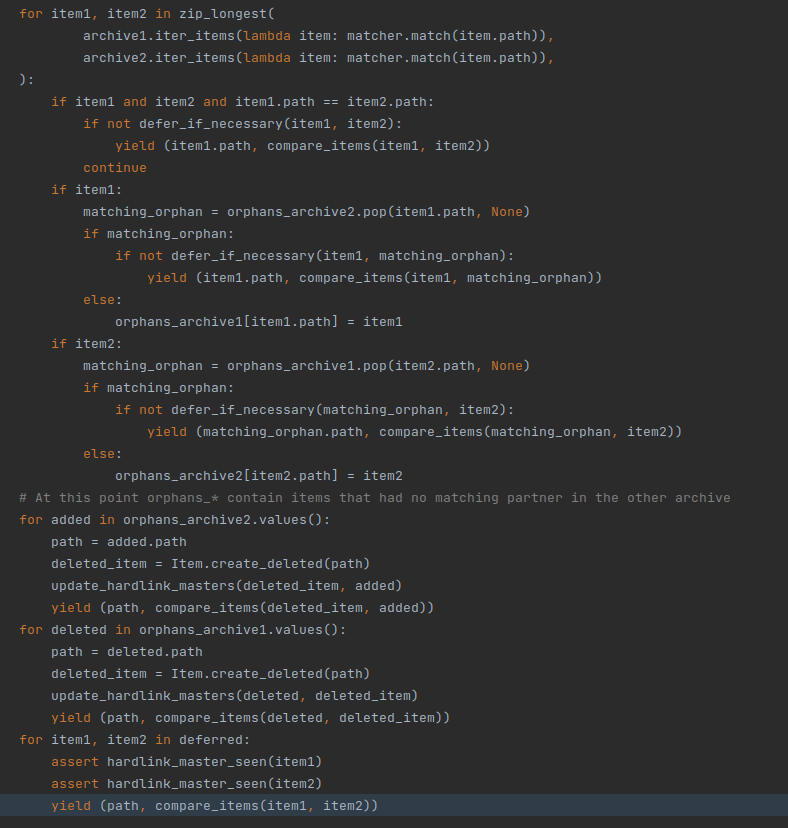Click 'yield (path, compare_items(deleted, deleted_item))' line

(x=250, y=718)
